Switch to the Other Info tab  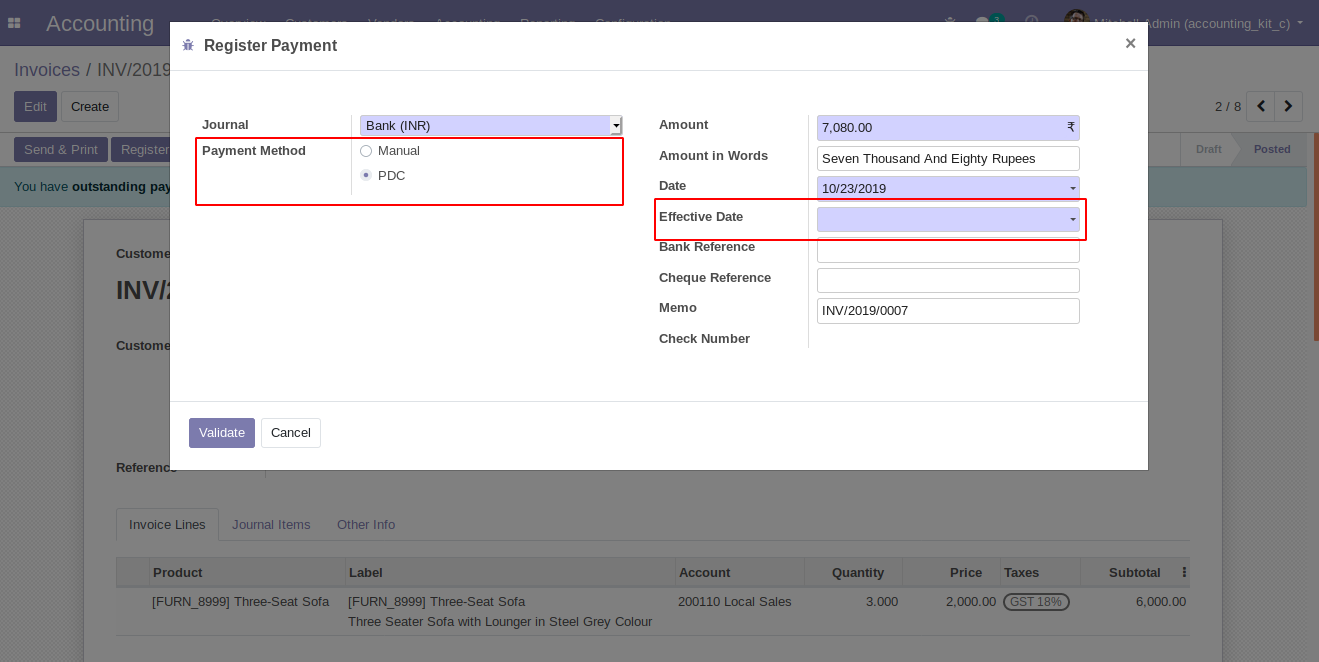(x=365, y=525)
